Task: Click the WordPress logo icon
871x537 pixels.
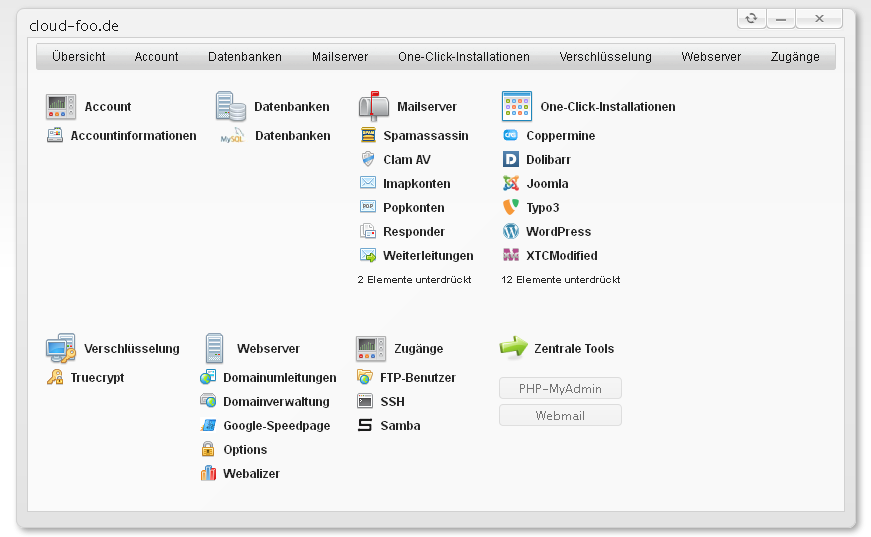Action: (x=510, y=231)
